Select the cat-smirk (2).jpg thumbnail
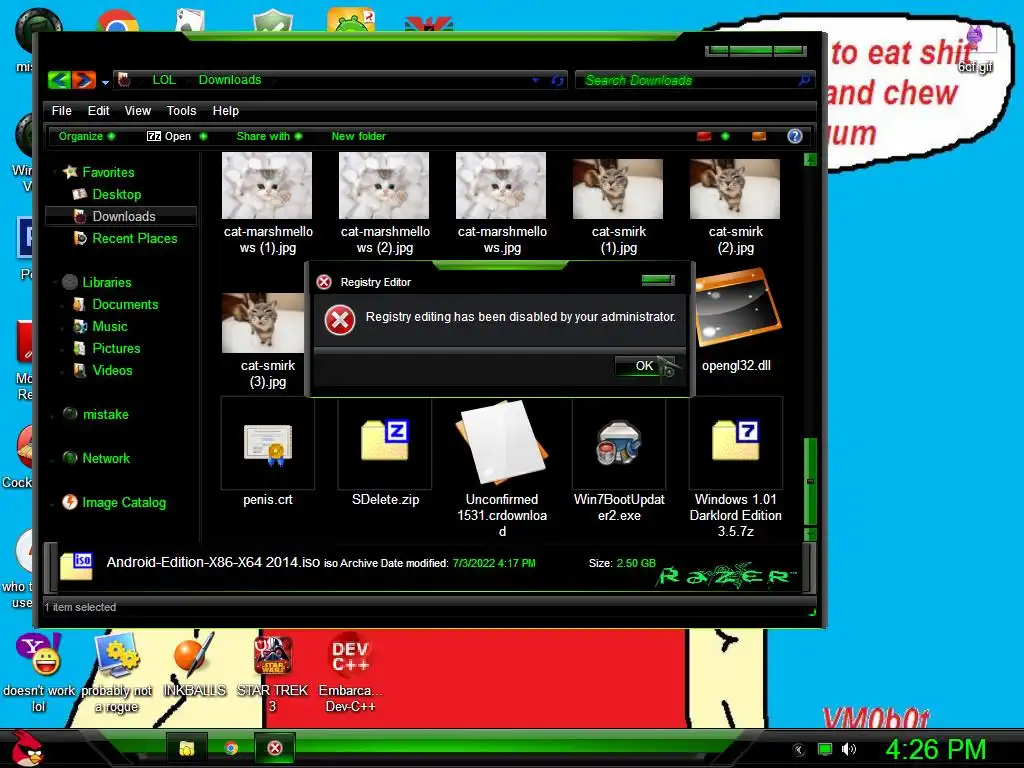 pyautogui.click(x=735, y=189)
